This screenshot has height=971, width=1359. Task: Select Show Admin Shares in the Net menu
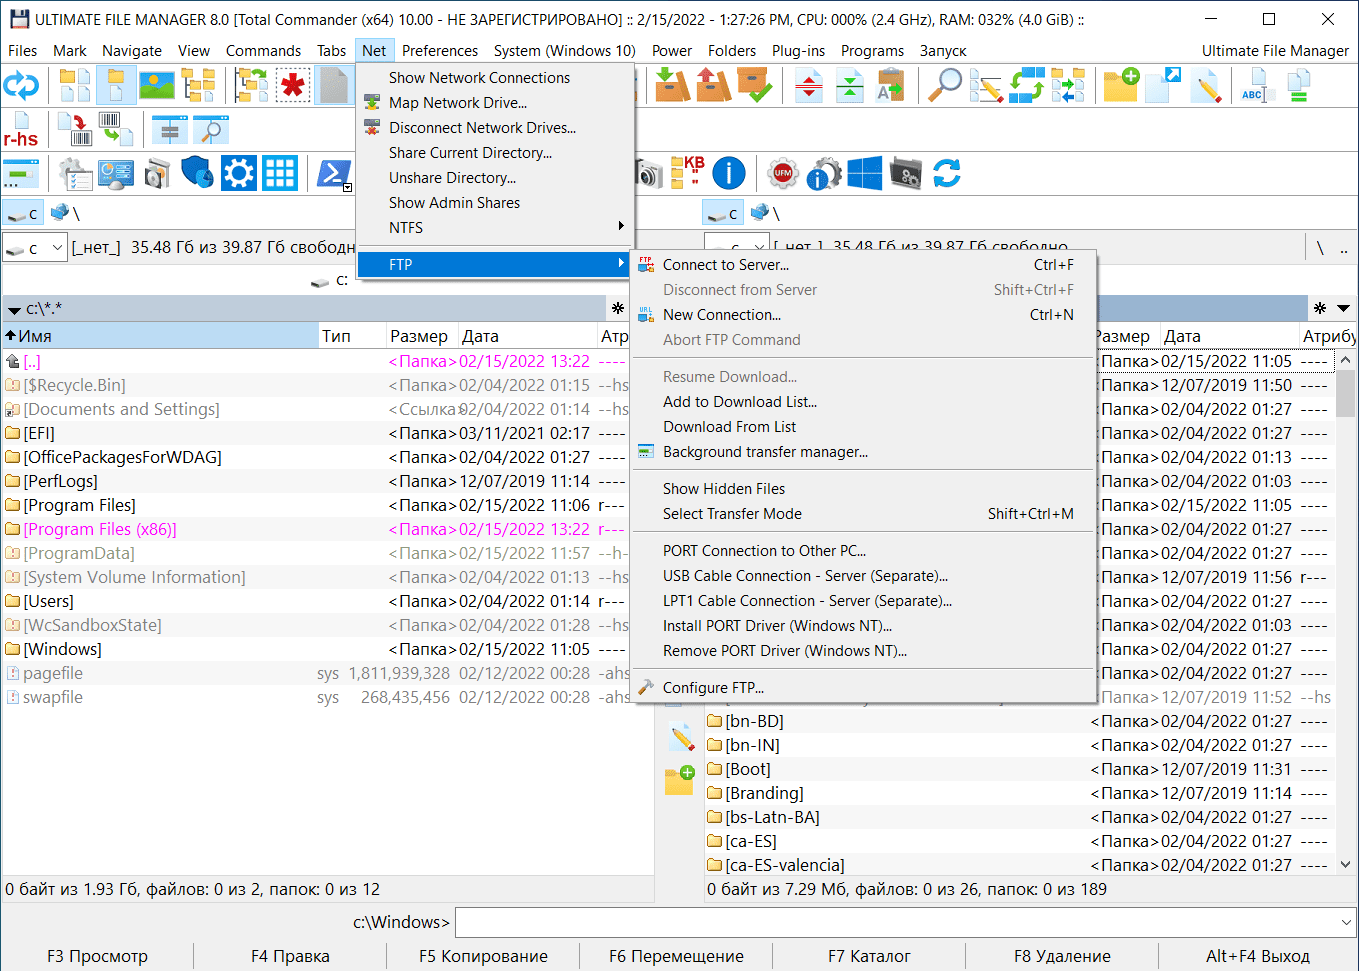(x=496, y=203)
